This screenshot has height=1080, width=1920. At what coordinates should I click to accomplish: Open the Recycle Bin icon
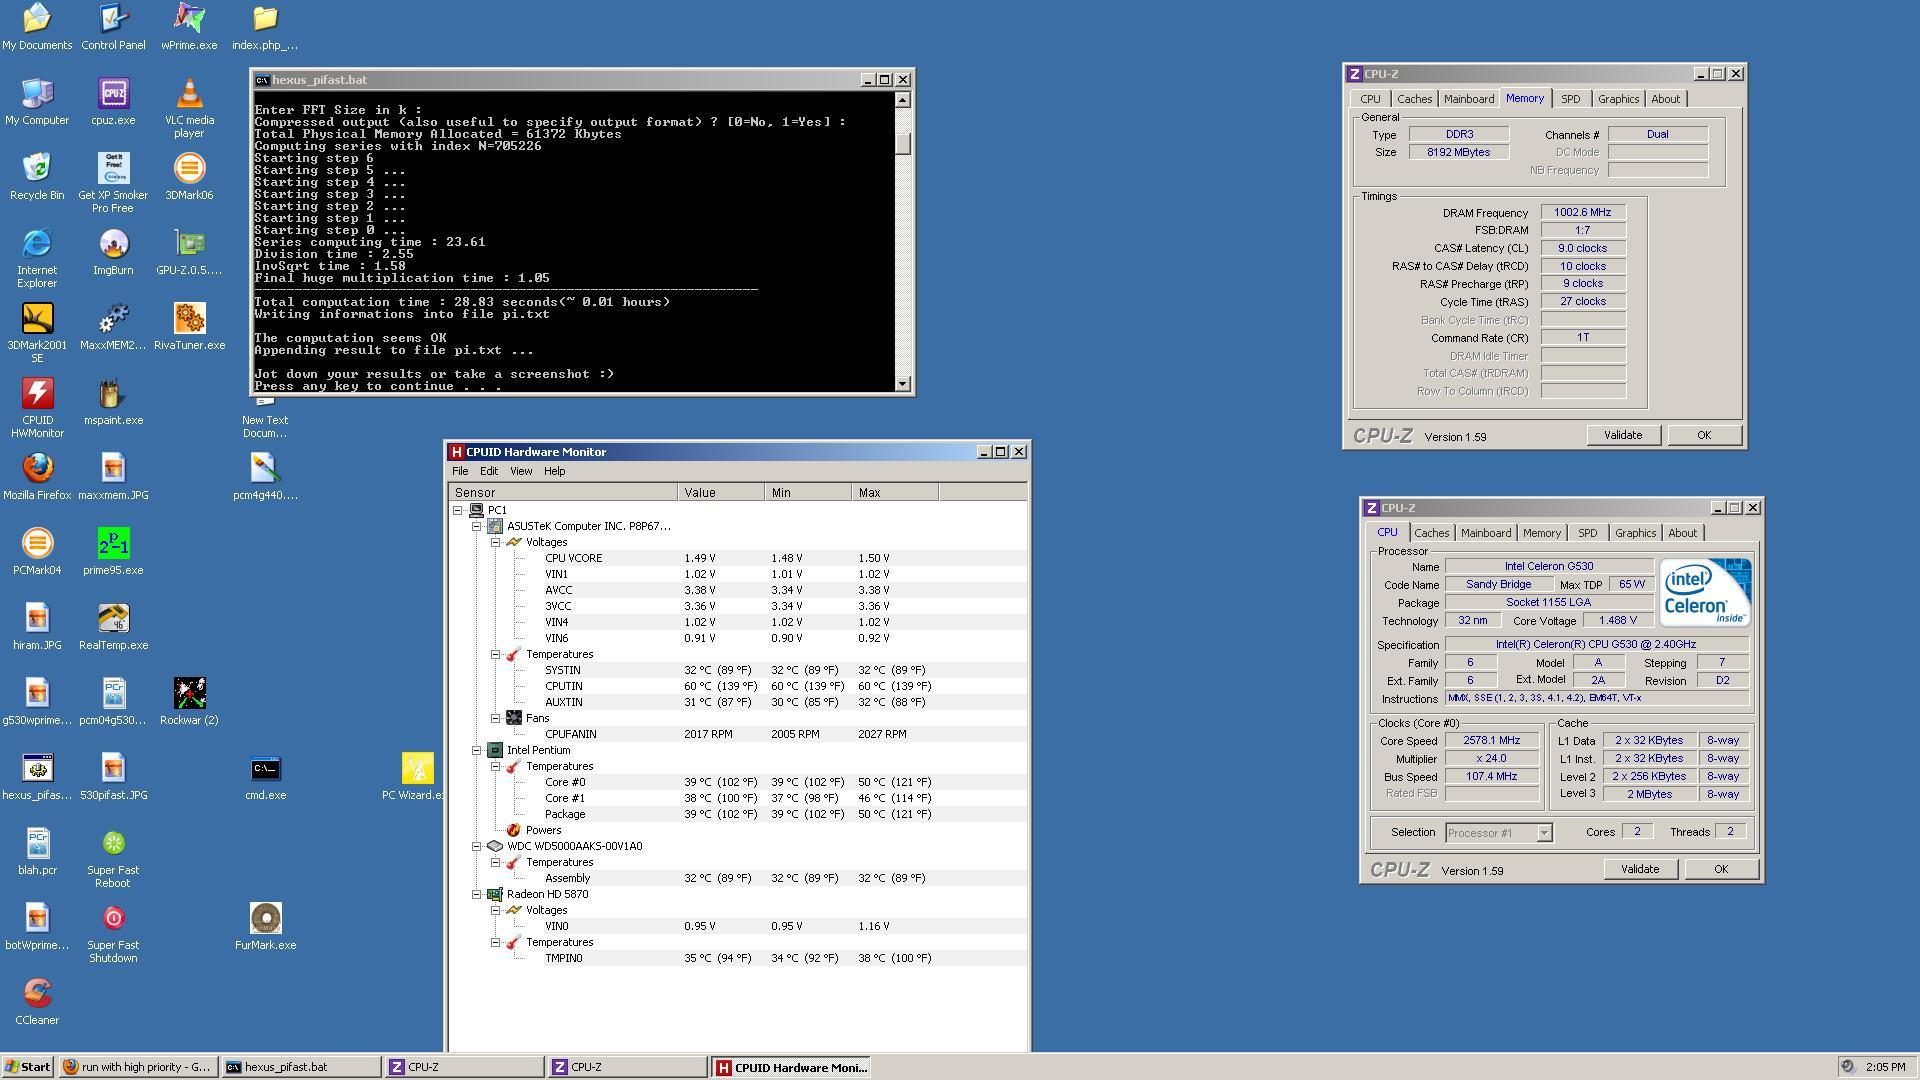[37, 176]
